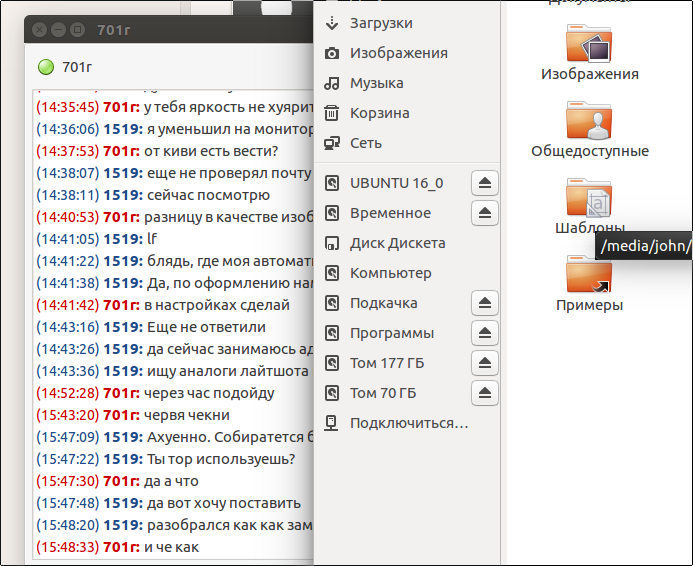The width and height of the screenshot is (693, 566).
Task: Click the disk icon beside Временное
Action: [332, 213]
